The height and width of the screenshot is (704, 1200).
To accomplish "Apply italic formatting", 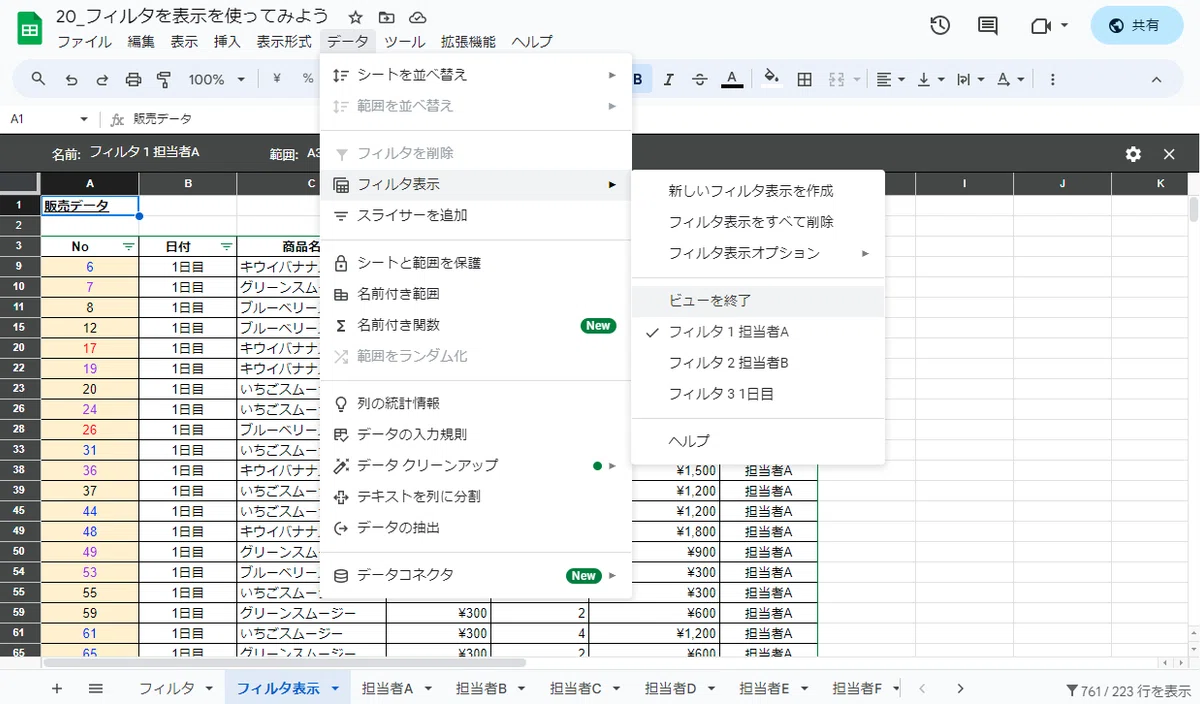I will [x=669, y=79].
